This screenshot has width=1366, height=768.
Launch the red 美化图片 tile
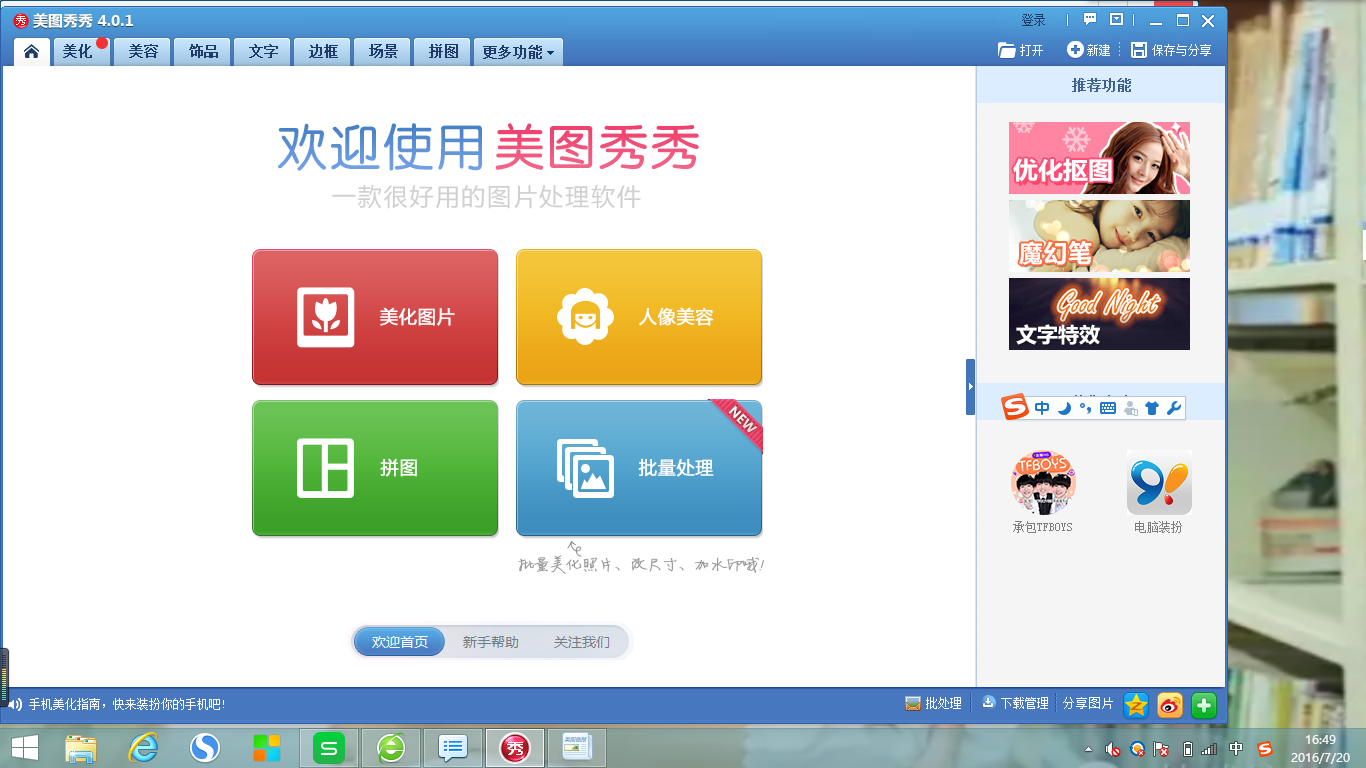pos(375,317)
